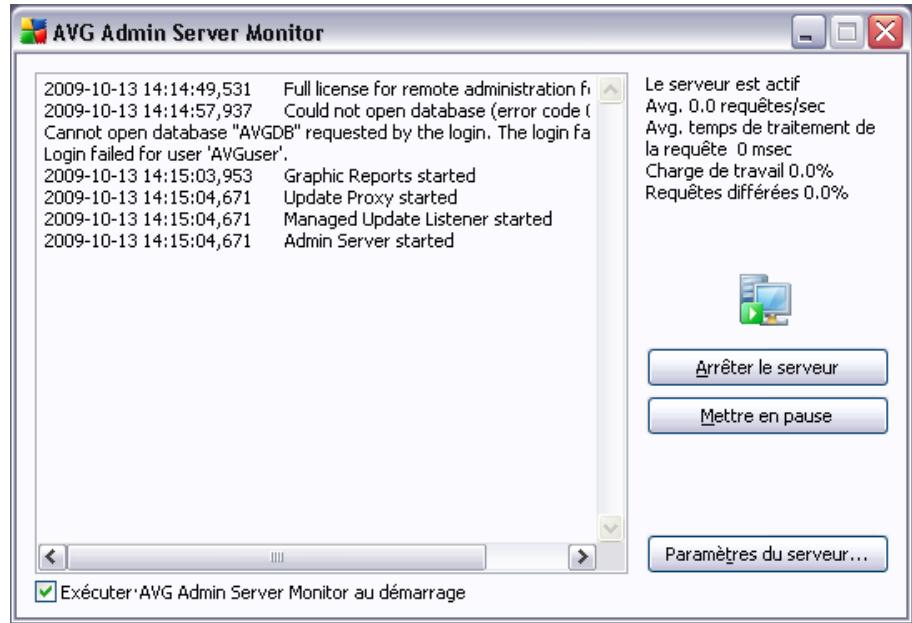This screenshot has height=623, width=912.
Task: Select the 'Graphic Reports started' log line
Action: click(x=259, y=176)
